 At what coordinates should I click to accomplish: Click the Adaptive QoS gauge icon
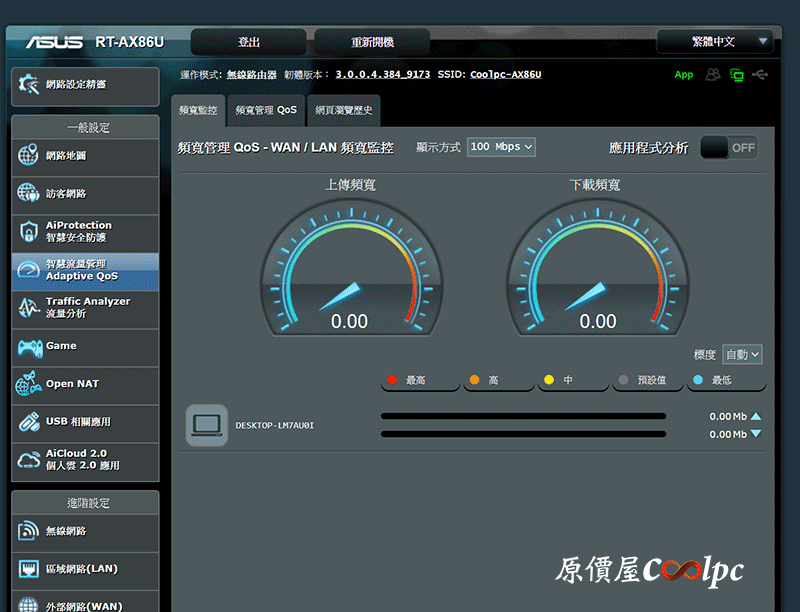(x=28, y=270)
